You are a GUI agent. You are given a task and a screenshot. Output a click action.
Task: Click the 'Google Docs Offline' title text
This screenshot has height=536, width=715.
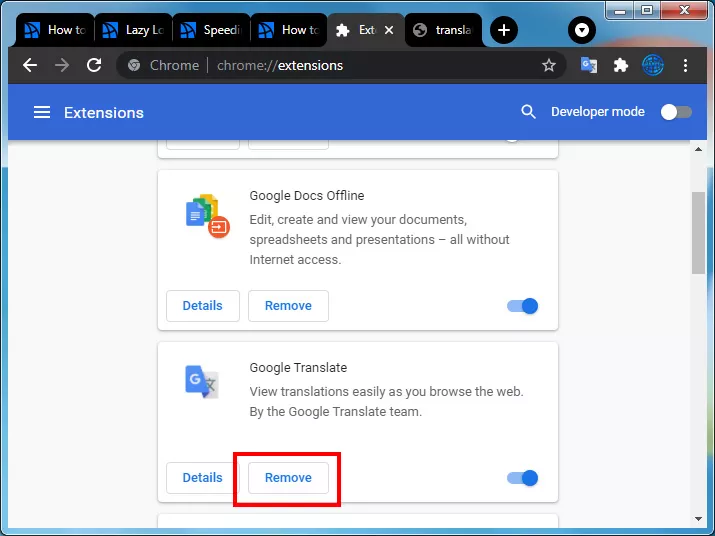point(306,196)
